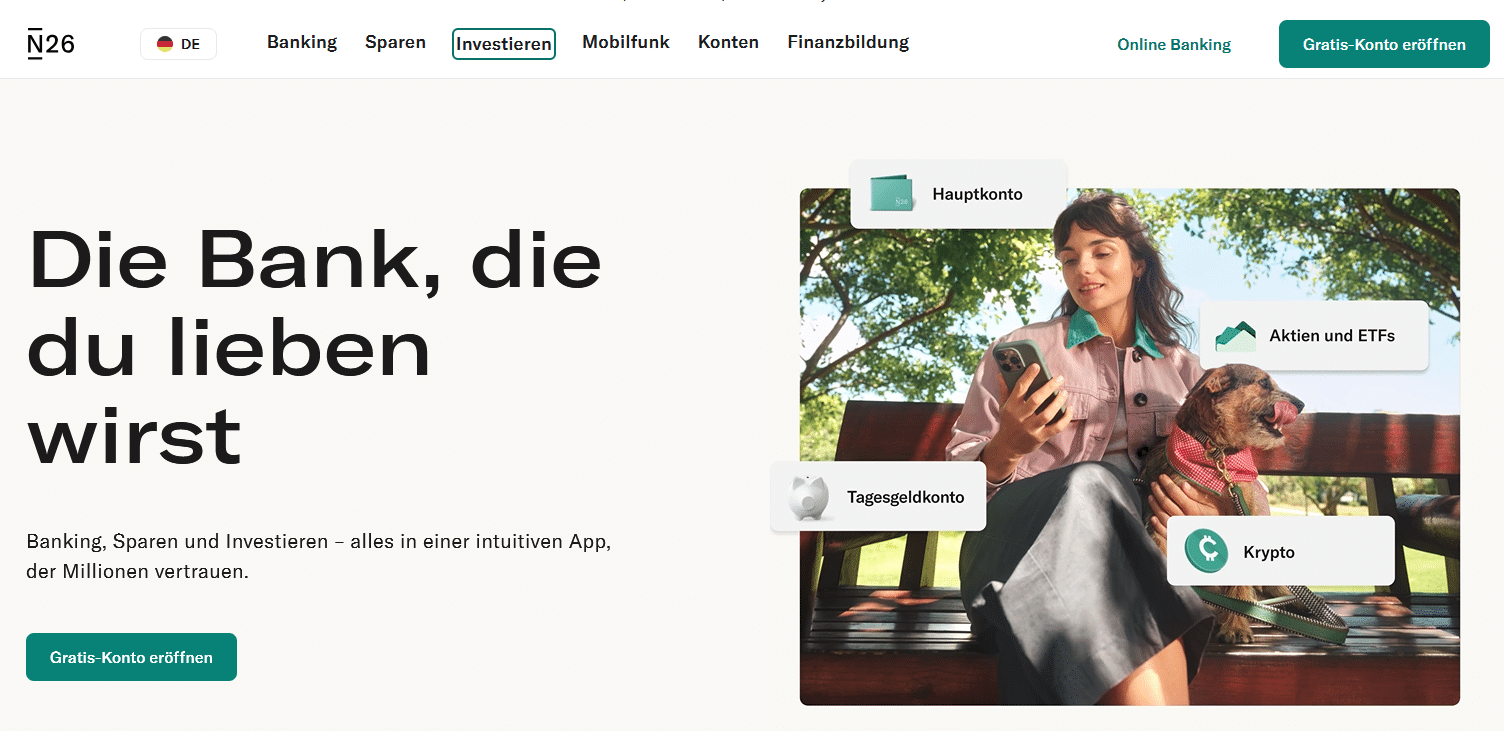Click the green wallet Hauptkonto icon
Image resolution: width=1504 pixels, height=731 pixels.
tap(891, 194)
